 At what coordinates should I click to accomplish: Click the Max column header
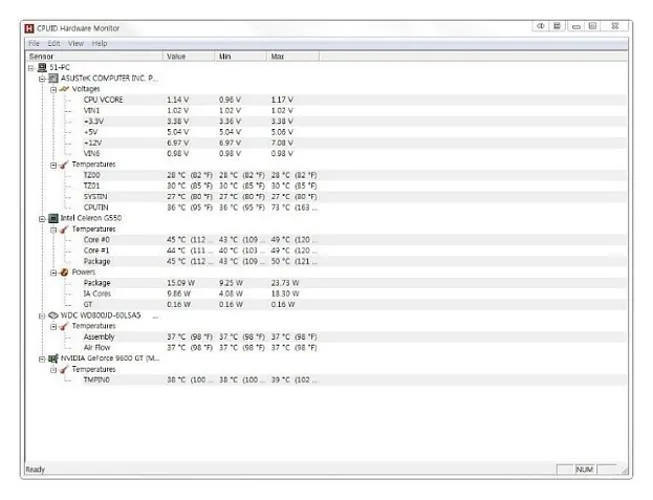pyautogui.click(x=293, y=56)
